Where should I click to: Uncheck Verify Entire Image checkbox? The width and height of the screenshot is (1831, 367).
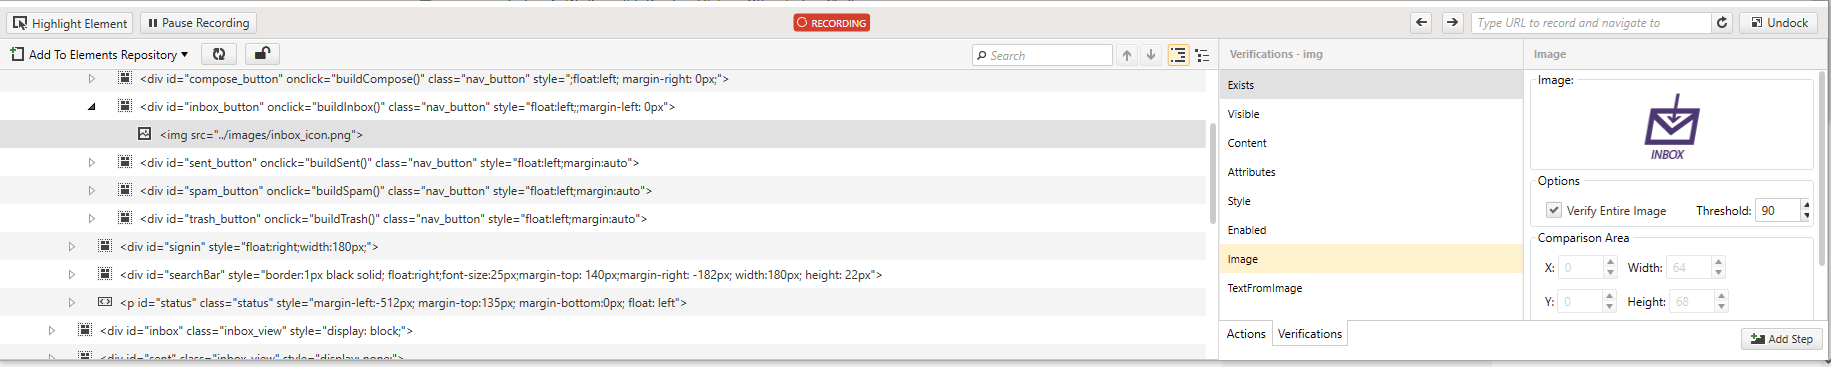tap(1554, 210)
